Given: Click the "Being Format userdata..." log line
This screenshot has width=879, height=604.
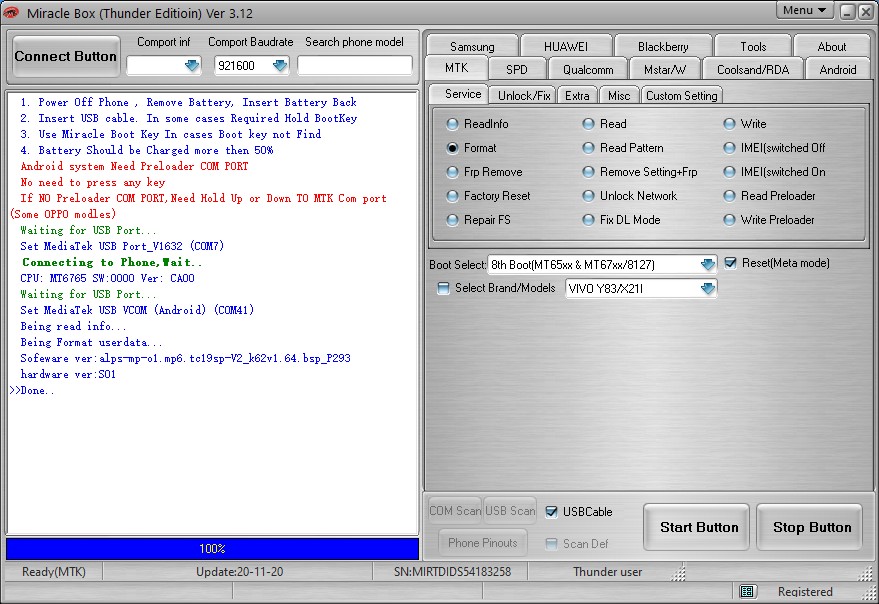Looking at the screenshot, I should (x=91, y=342).
